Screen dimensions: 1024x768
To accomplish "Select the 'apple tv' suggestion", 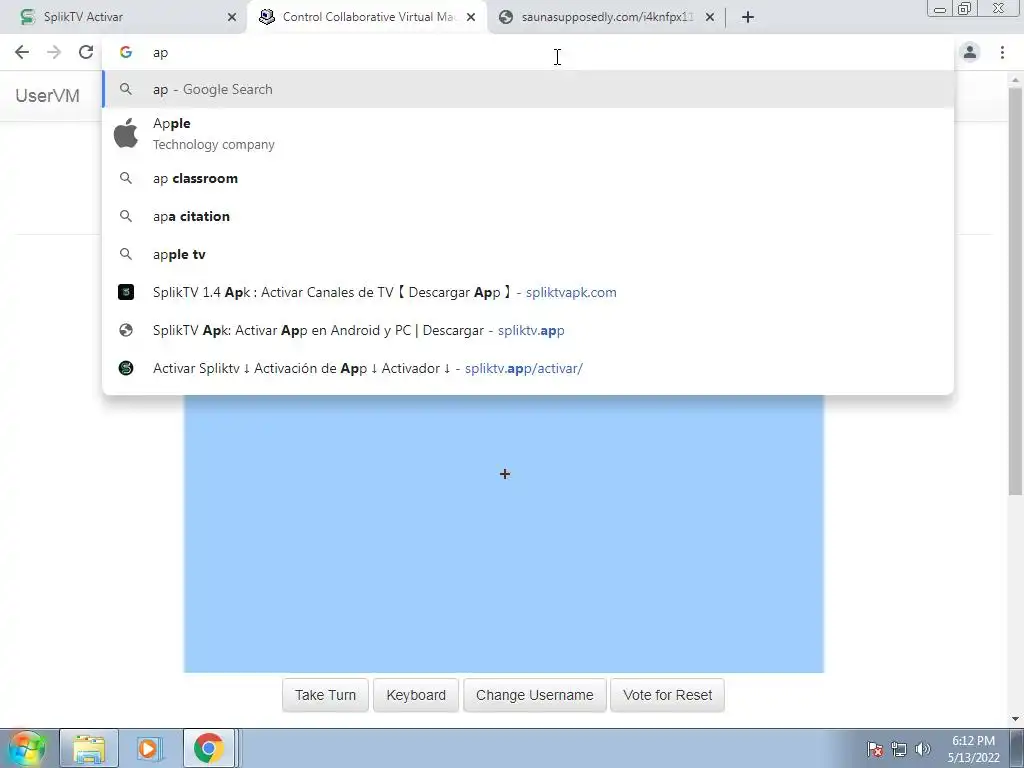I will coord(528,254).
